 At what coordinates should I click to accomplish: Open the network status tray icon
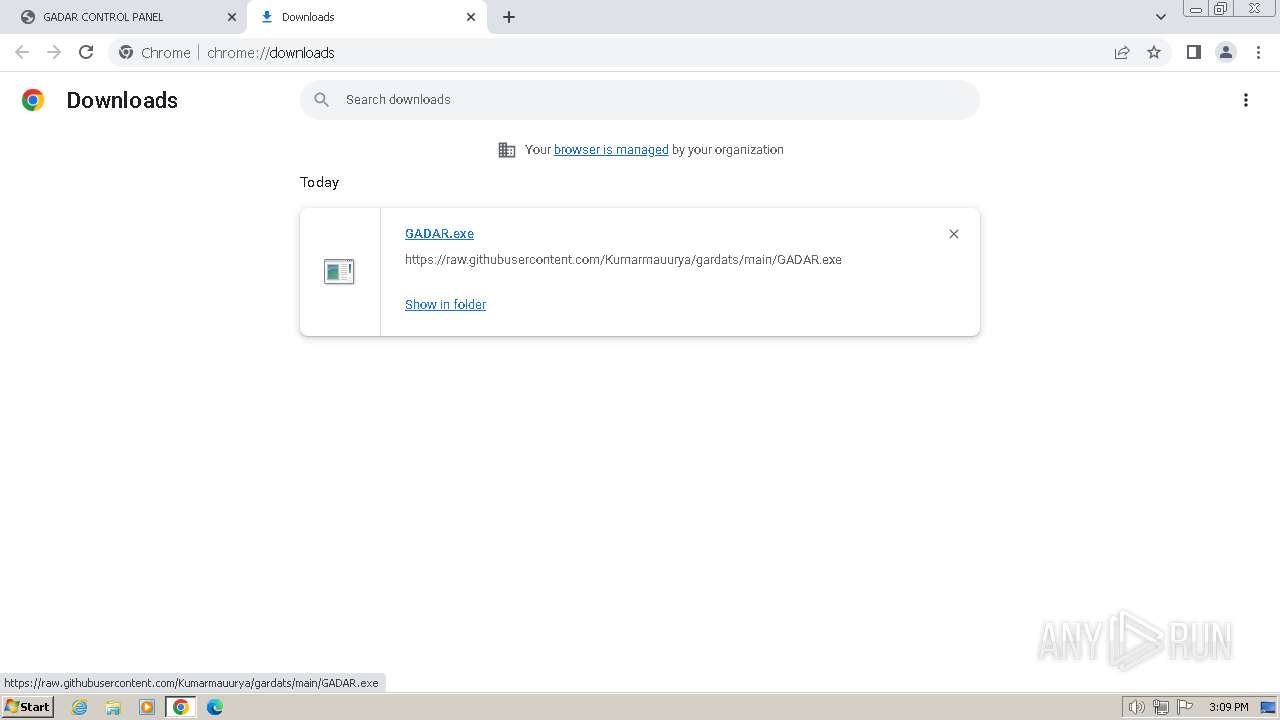pyautogui.click(x=1161, y=707)
